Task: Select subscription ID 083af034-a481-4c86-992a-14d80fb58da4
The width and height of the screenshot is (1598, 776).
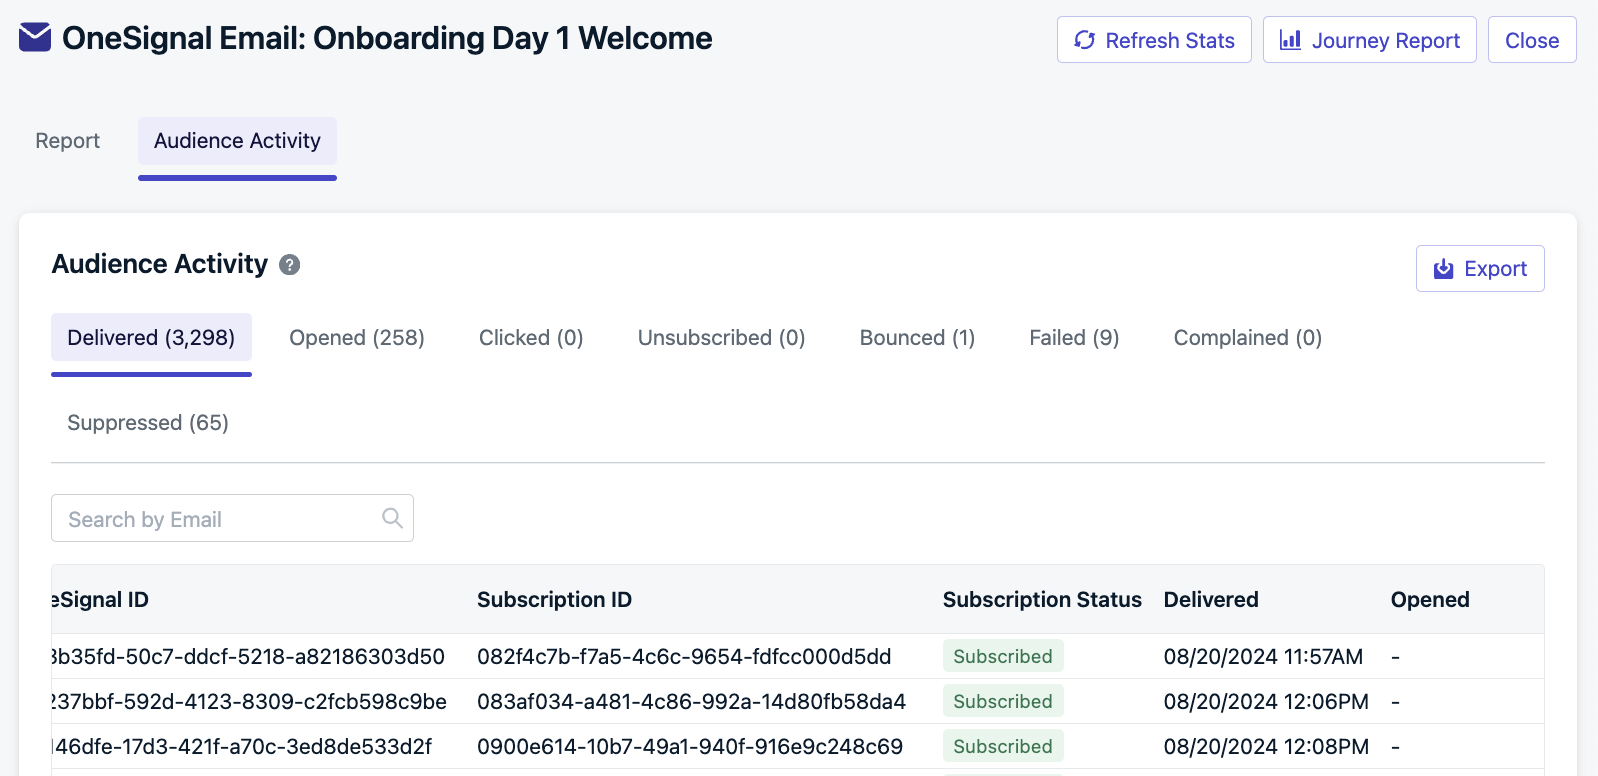Action: [691, 702]
